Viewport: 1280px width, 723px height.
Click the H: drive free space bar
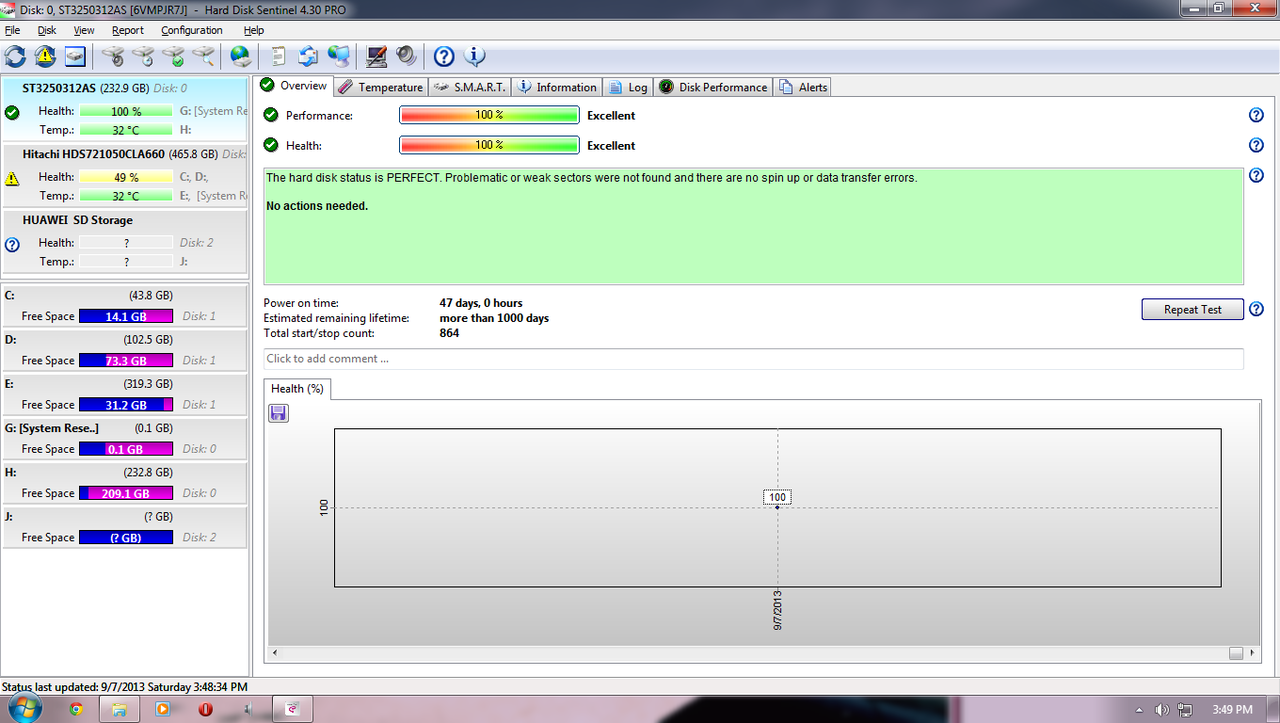126,493
